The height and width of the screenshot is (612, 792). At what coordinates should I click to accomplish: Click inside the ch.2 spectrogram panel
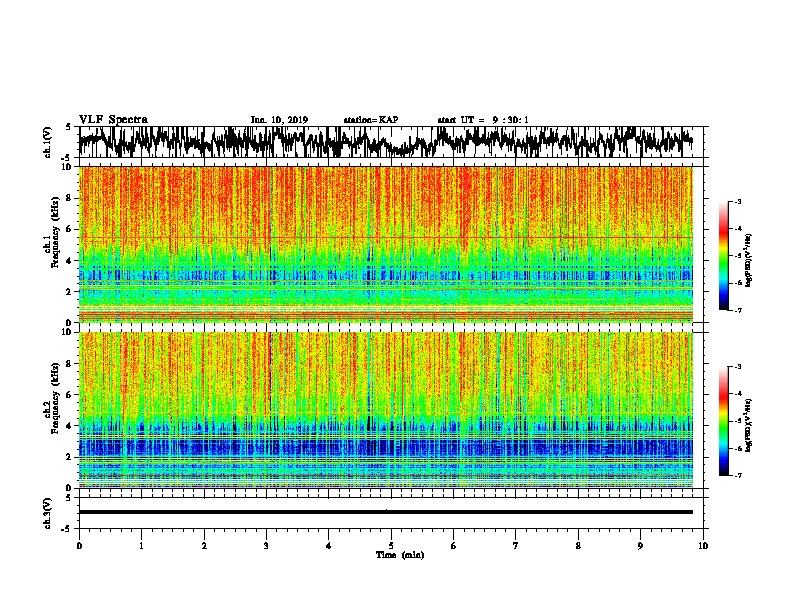[385, 410]
